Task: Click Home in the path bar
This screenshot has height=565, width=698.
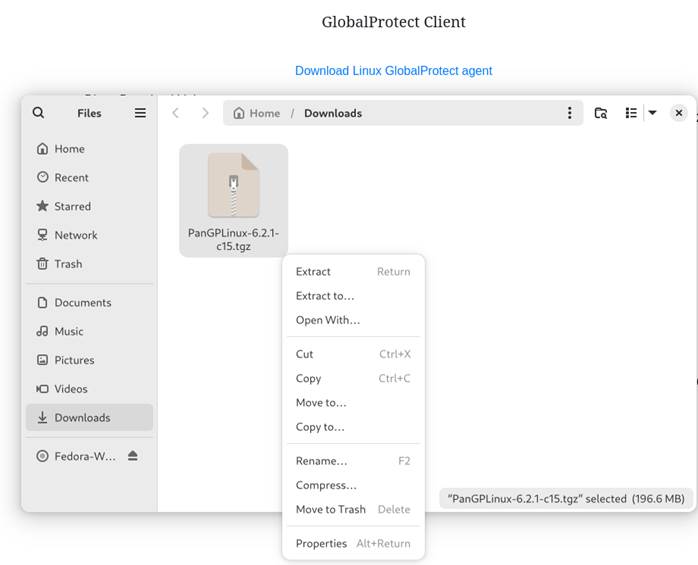Action: pos(257,113)
